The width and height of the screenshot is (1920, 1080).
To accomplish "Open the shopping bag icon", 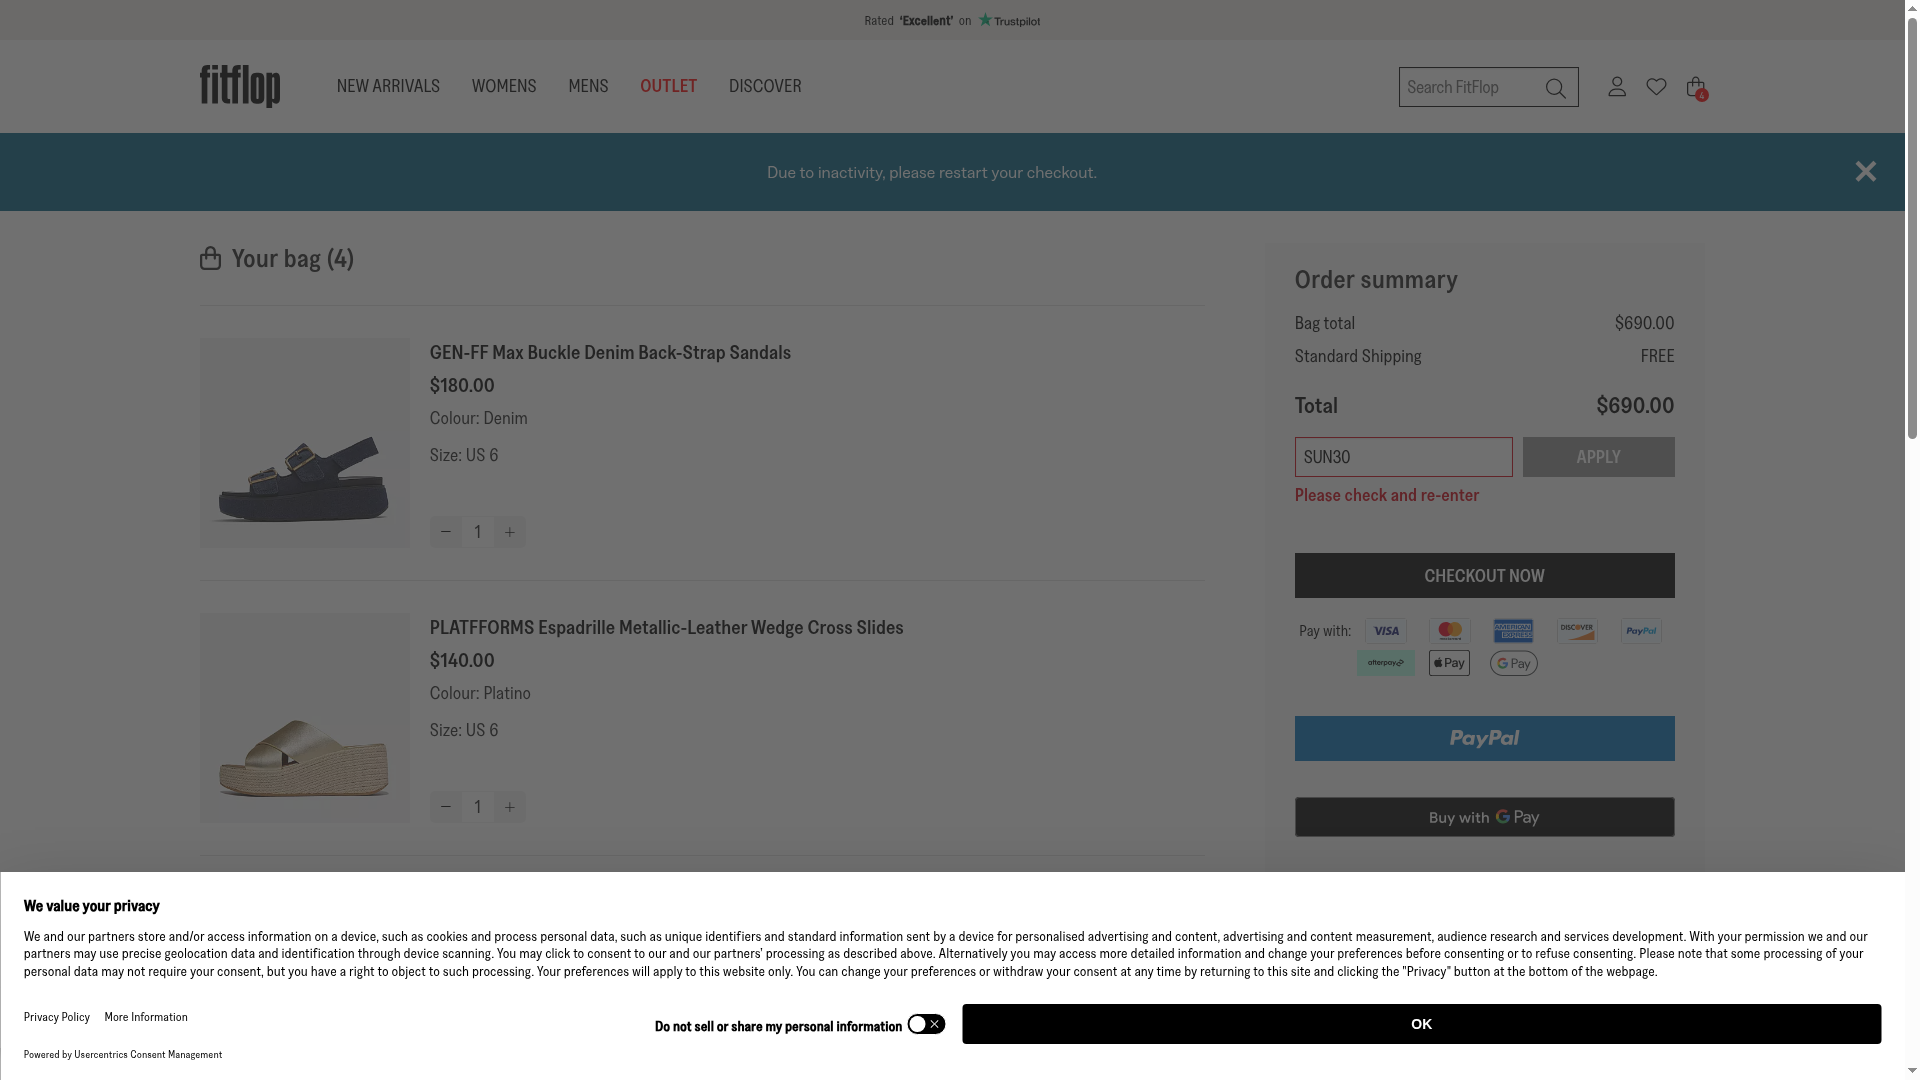I will pos(1695,87).
